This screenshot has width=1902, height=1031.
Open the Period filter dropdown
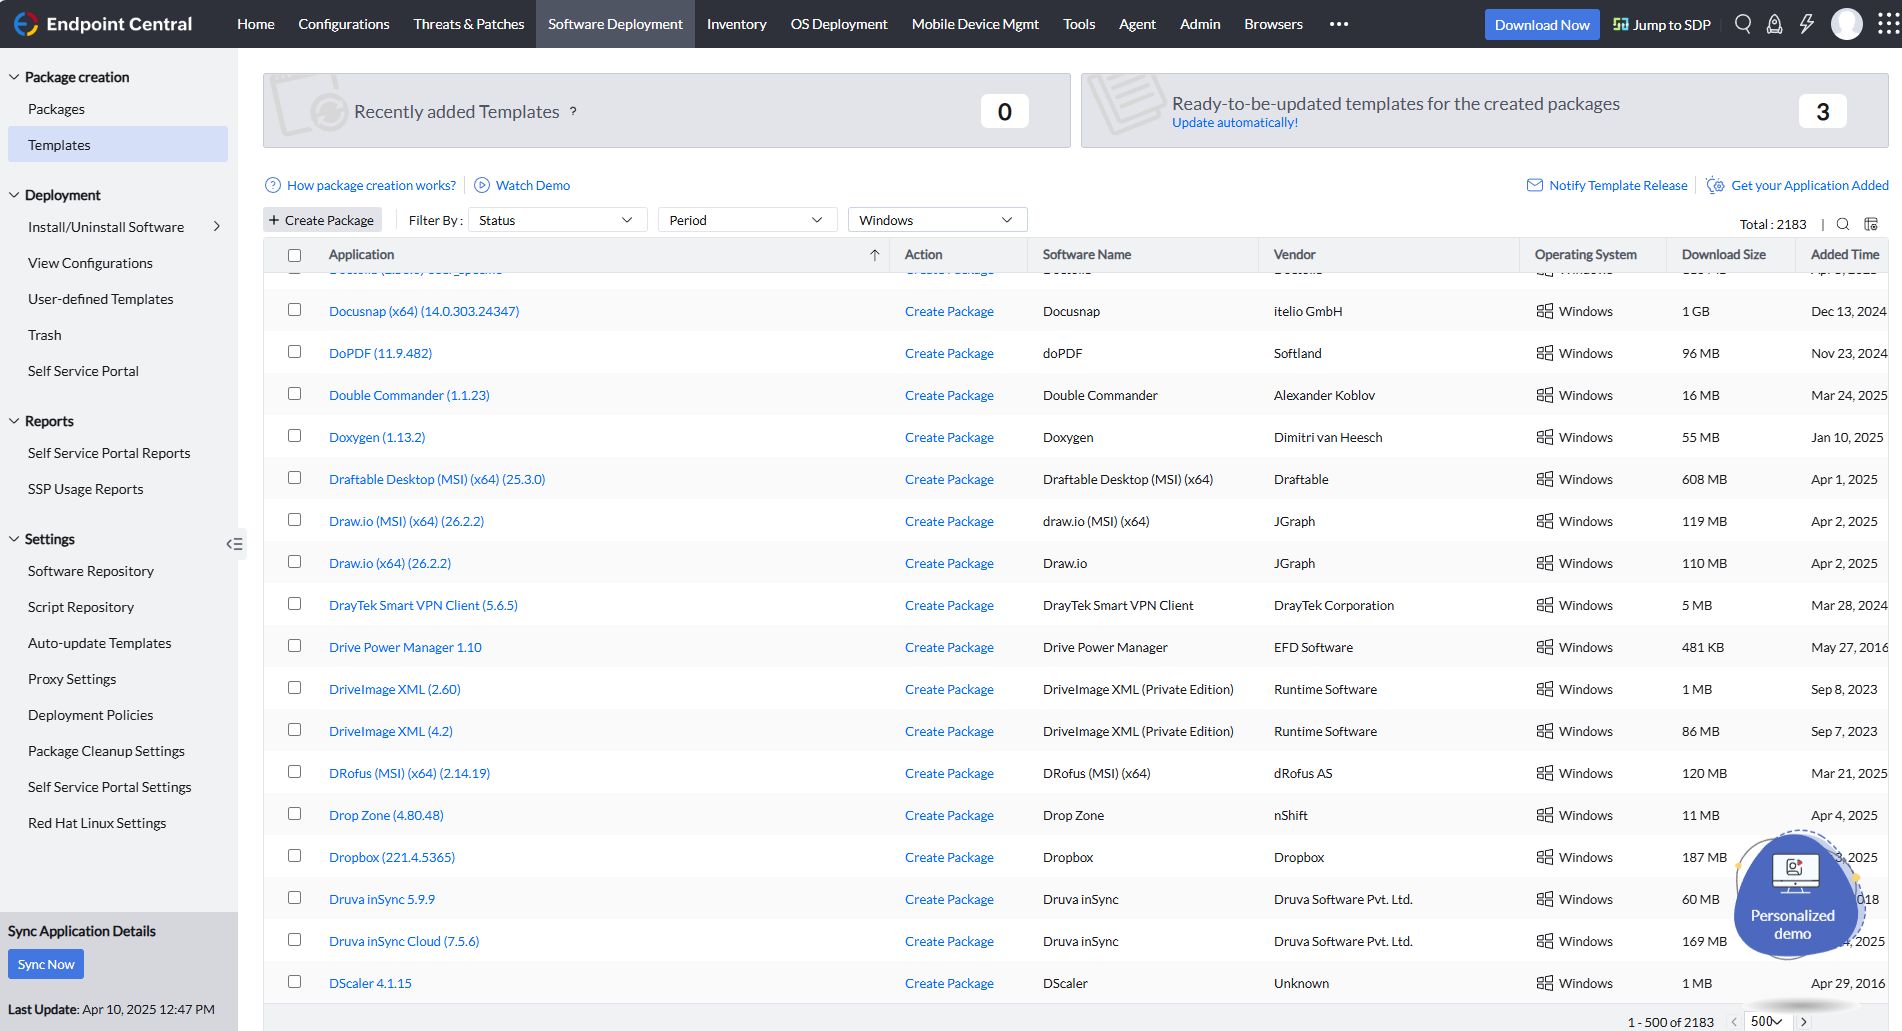[x=747, y=220]
